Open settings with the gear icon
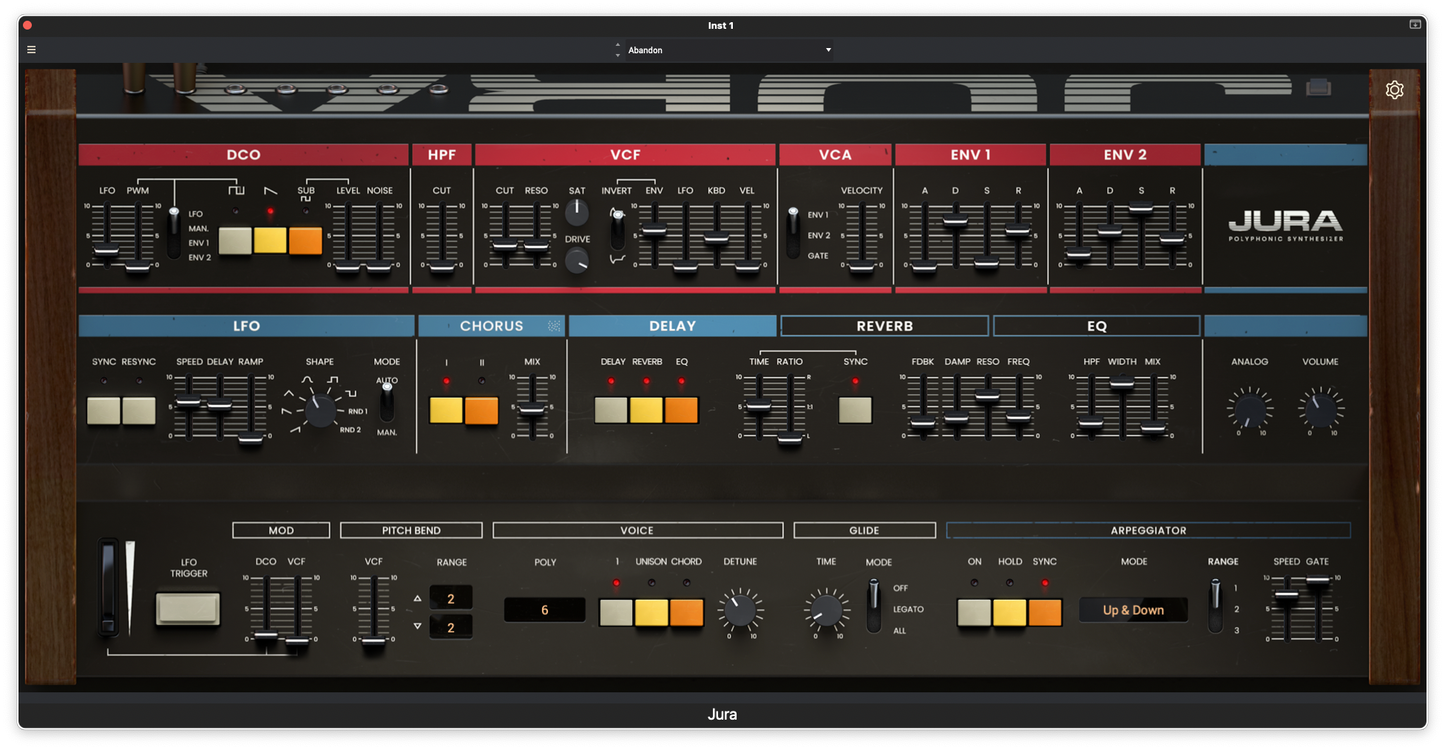 tap(1394, 90)
